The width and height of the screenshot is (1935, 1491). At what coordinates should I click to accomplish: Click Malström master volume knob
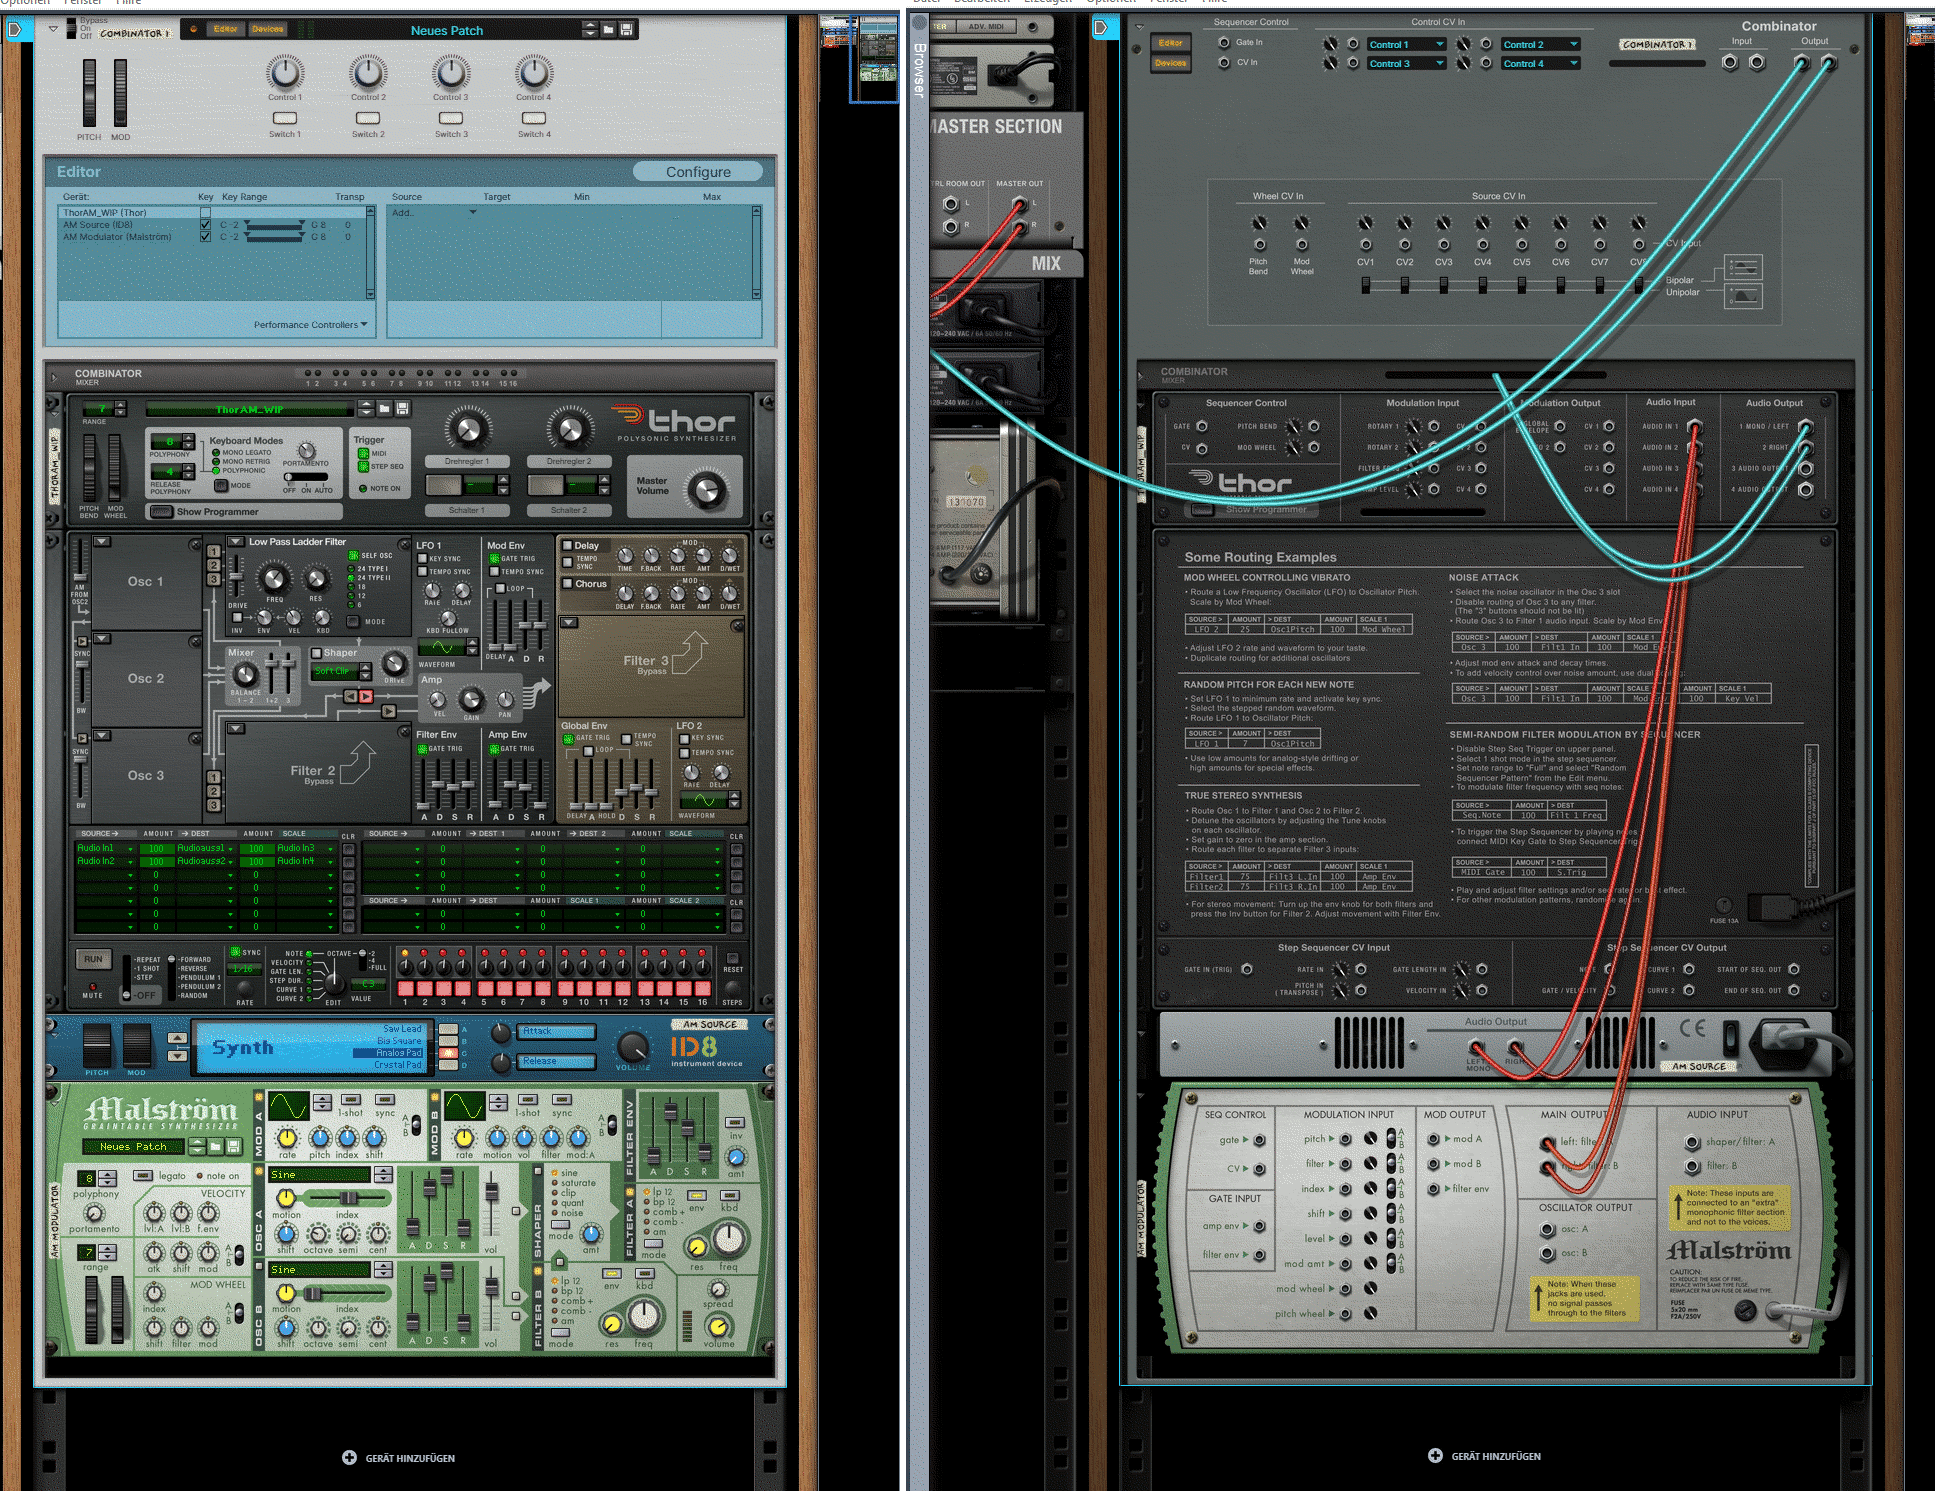(718, 1326)
